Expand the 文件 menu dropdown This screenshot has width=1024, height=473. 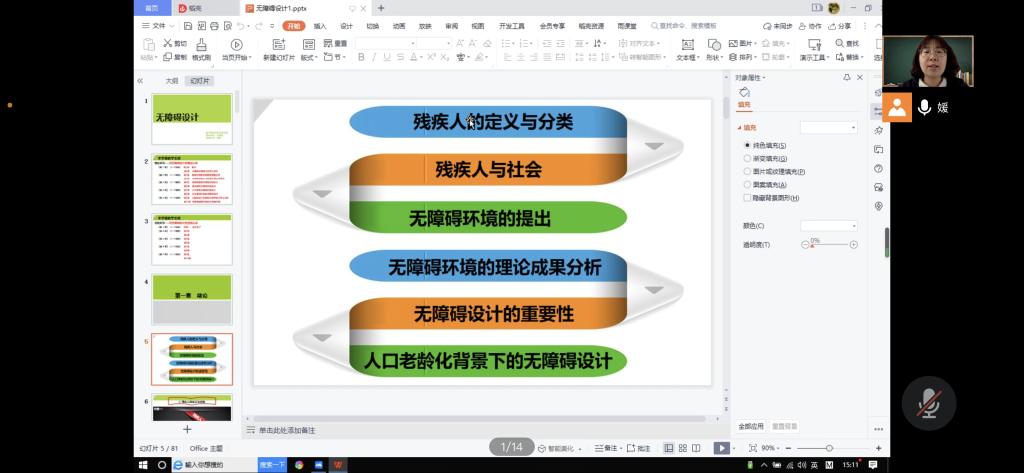click(161, 26)
